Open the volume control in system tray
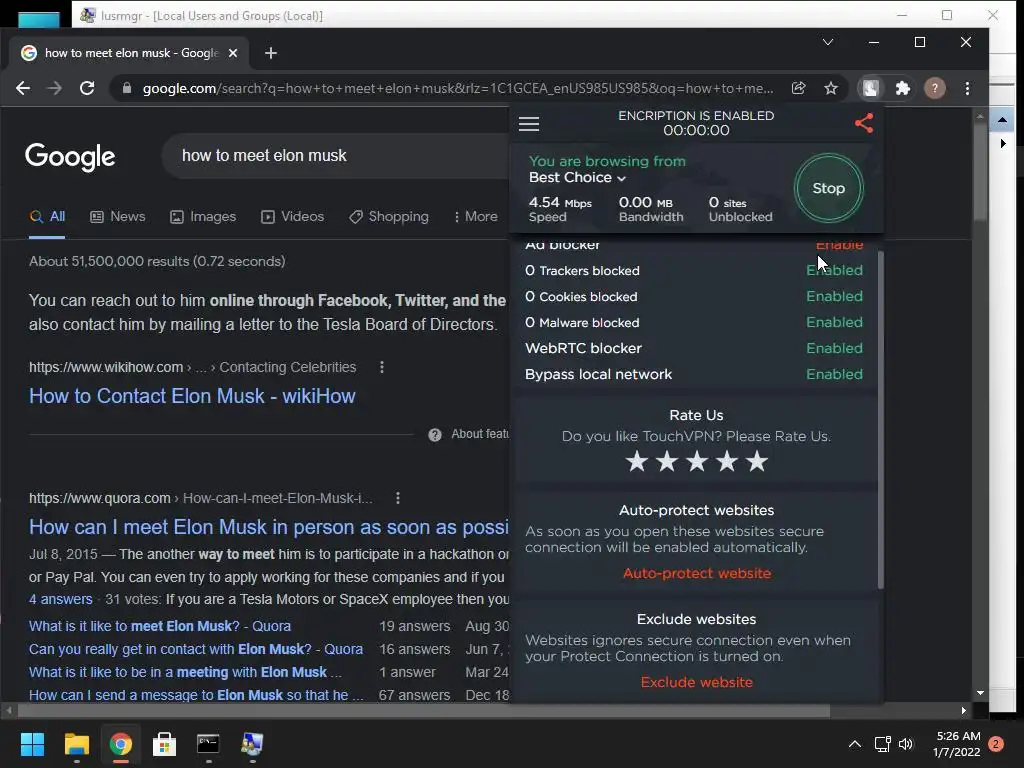 tap(906, 744)
